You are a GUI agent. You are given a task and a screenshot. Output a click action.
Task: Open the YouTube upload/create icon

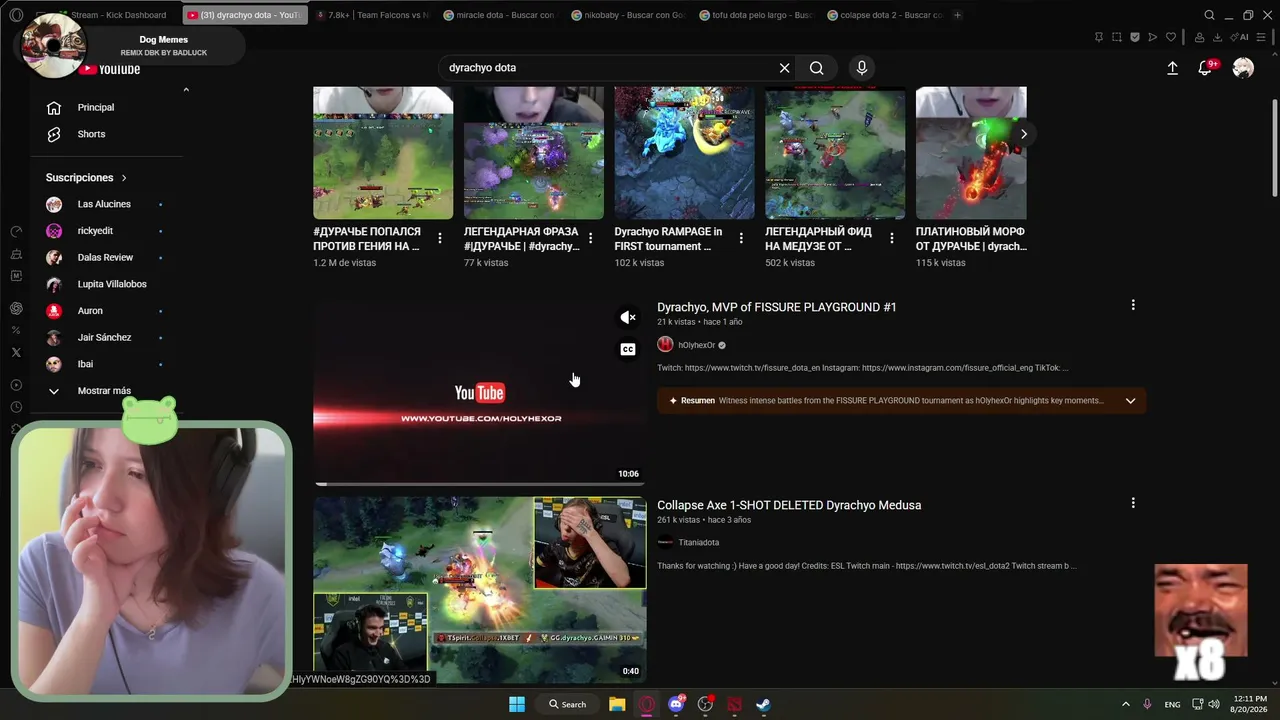(x=1172, y=68)
